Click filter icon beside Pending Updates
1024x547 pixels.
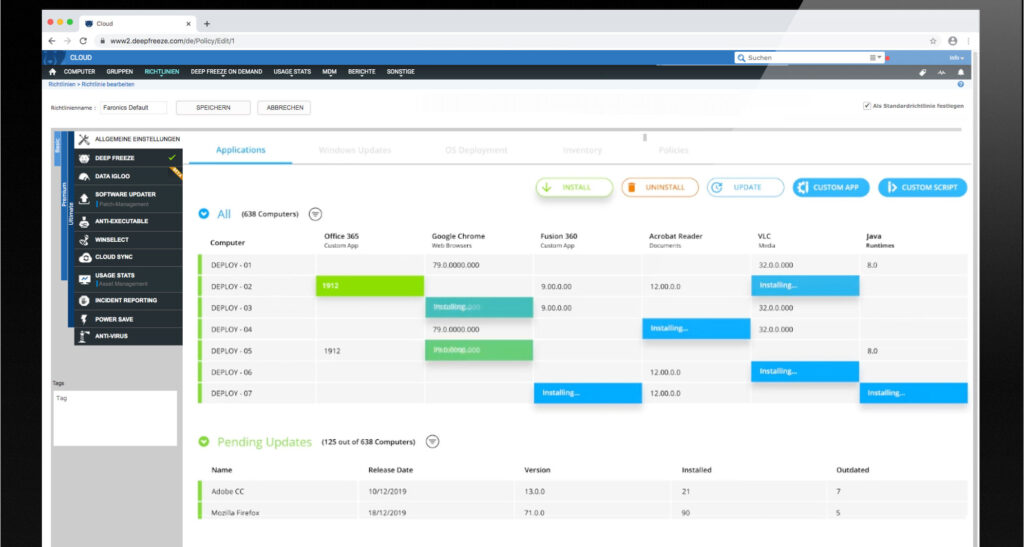[432, 441]
